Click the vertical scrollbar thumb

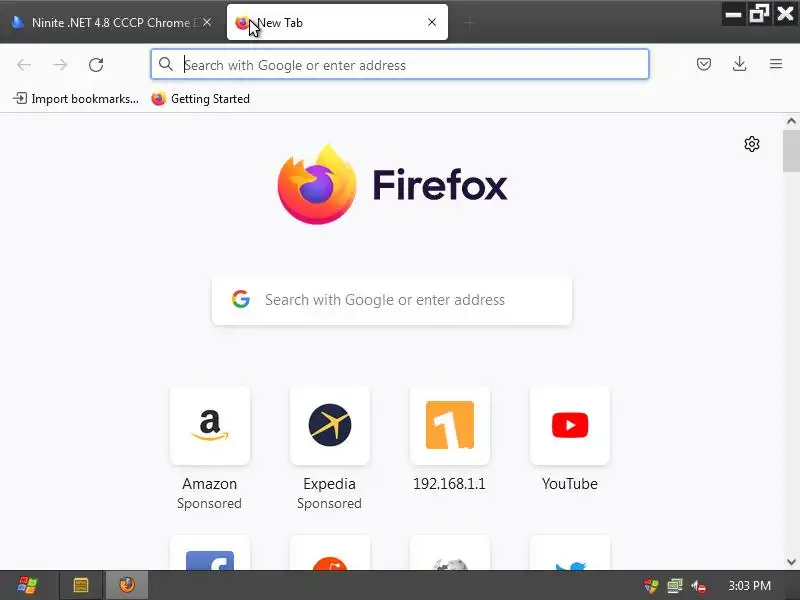tap(791, 151)
